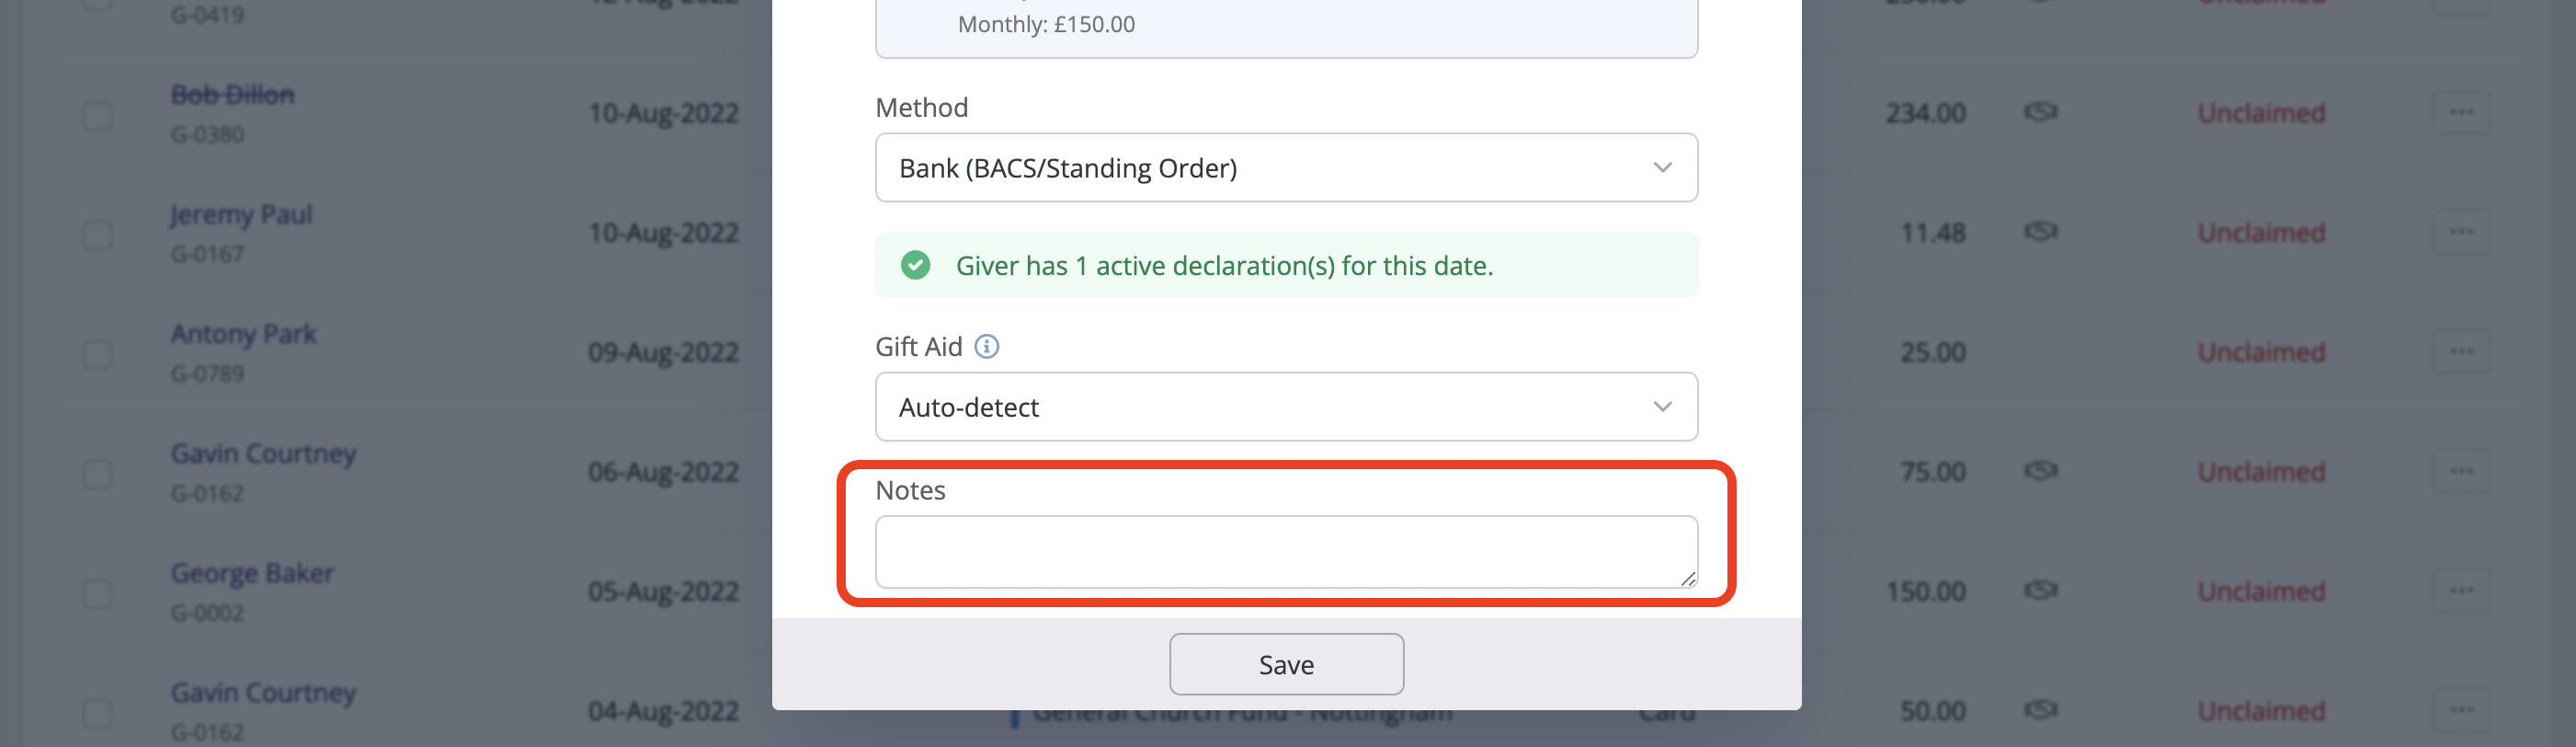Click the Save button

[x=1286, y=663]
